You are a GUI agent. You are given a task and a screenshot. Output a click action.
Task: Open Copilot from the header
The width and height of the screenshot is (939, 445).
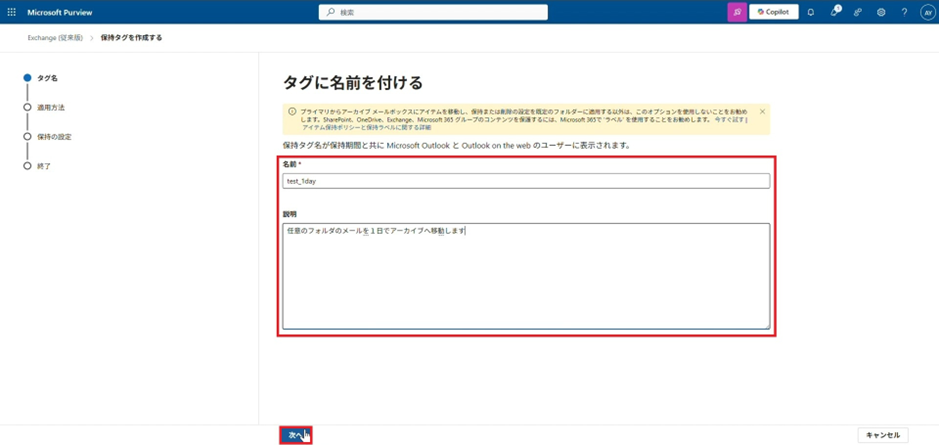[x=774, y=12]
